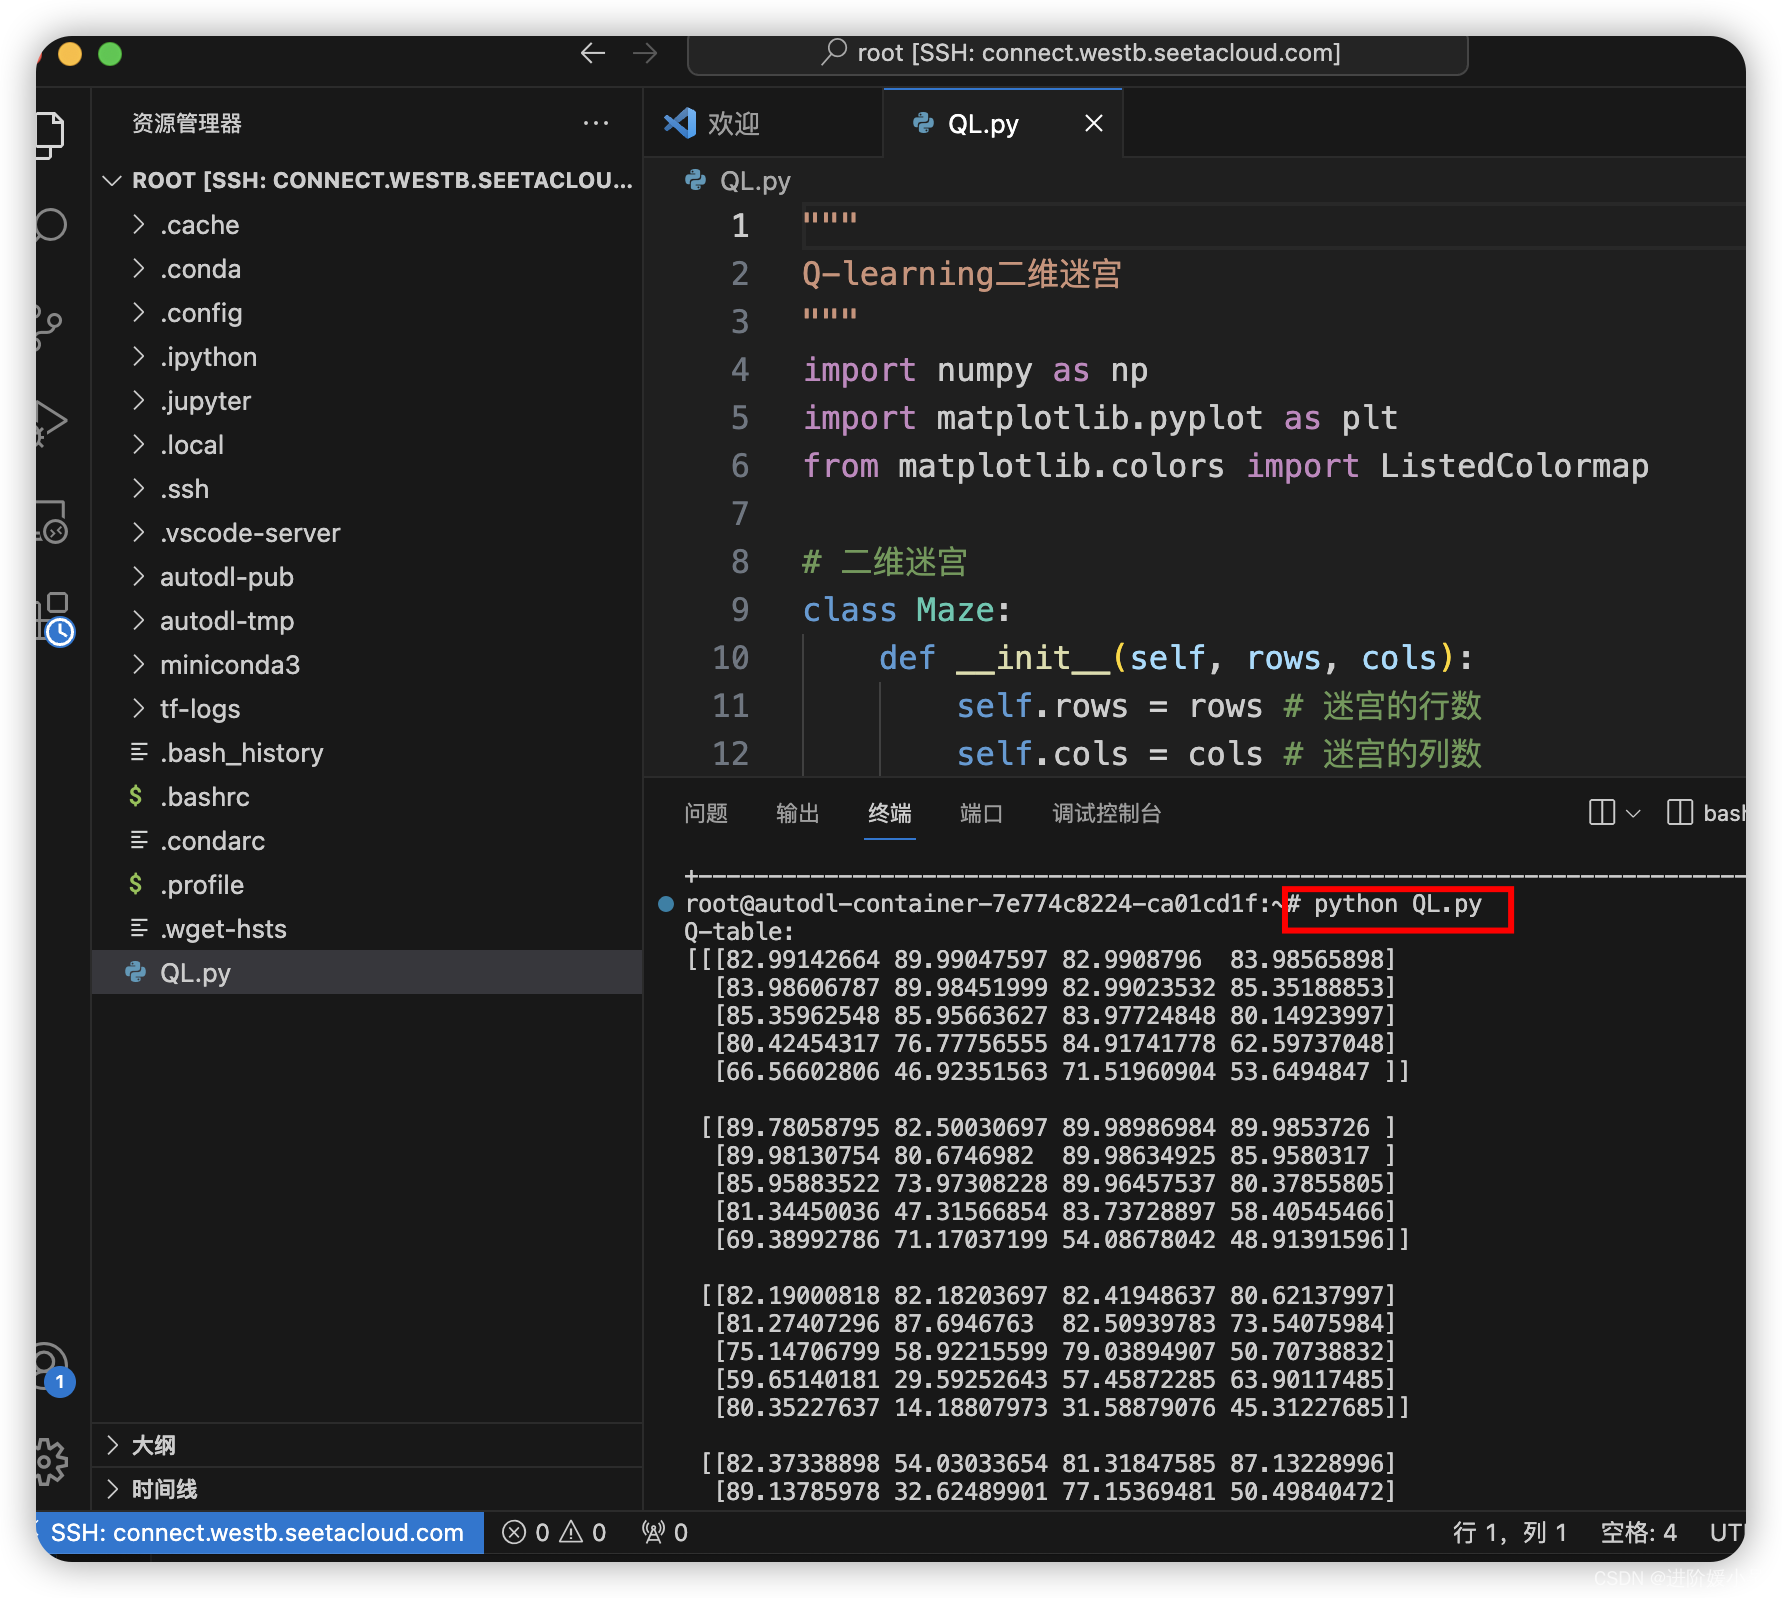Click the split terminal icon
The image size is (1782, 1598).
coord(1602,812)
